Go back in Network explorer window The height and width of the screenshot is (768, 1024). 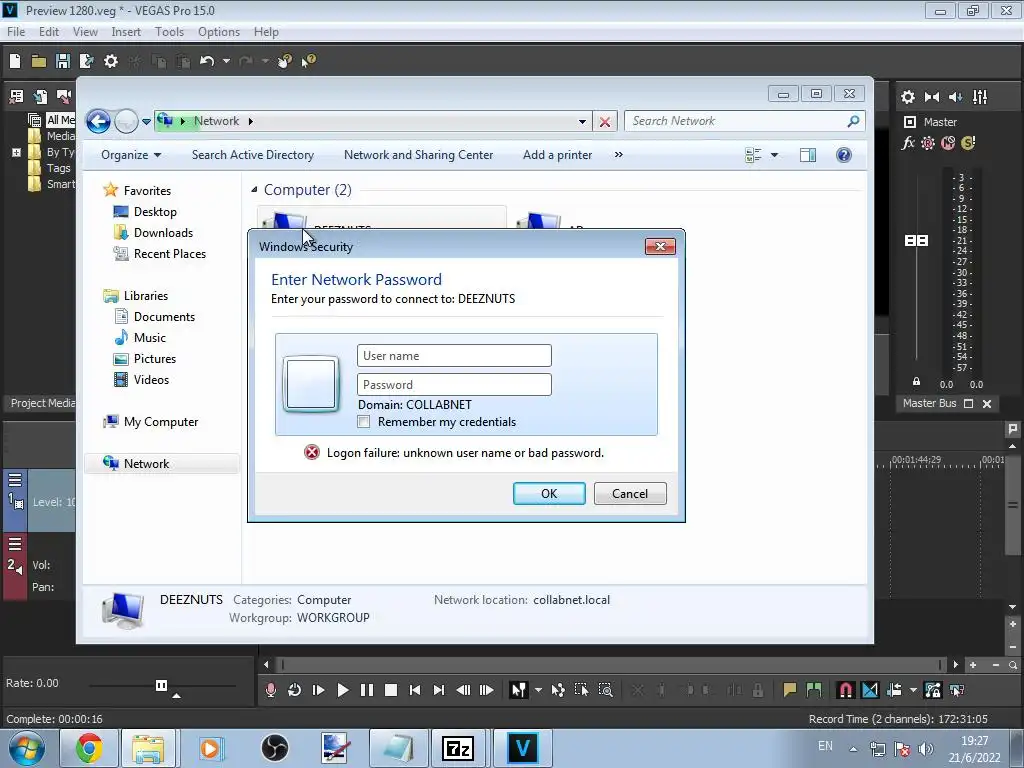(99, 121)
